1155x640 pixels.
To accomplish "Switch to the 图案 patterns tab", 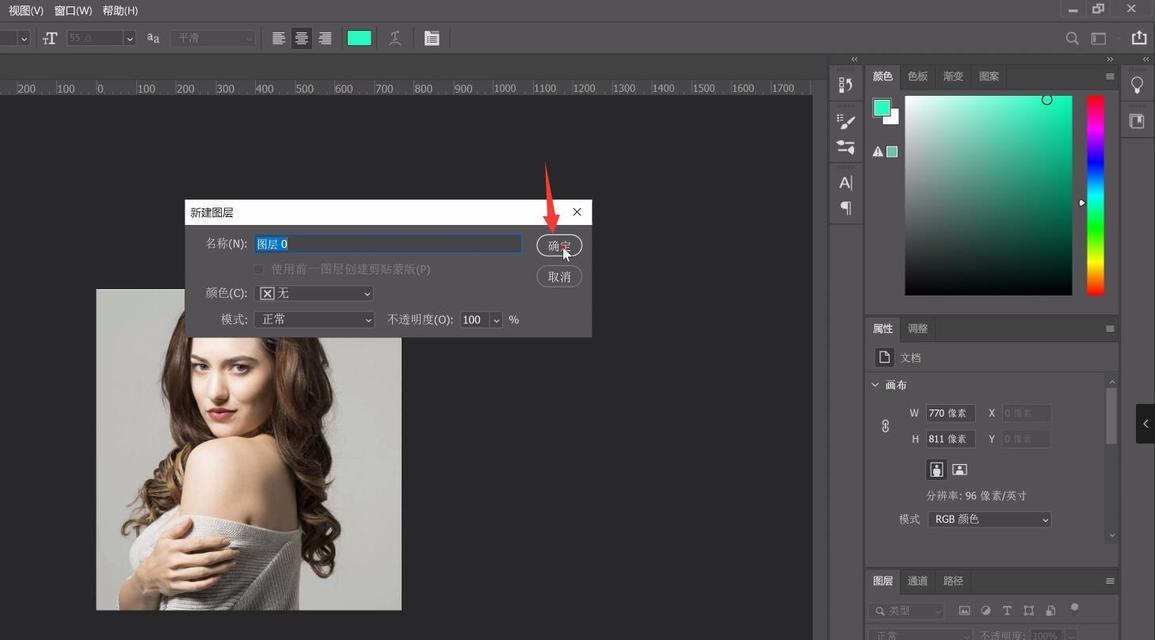I will tap(989, 76).
